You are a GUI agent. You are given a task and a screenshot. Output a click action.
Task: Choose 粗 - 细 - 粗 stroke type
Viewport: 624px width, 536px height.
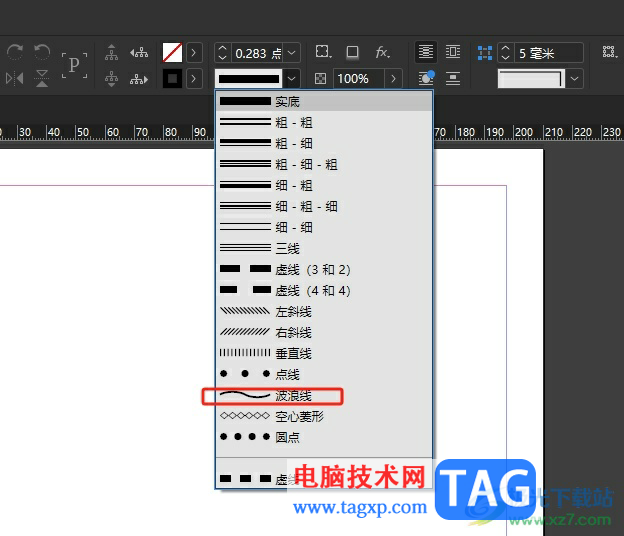324,164
